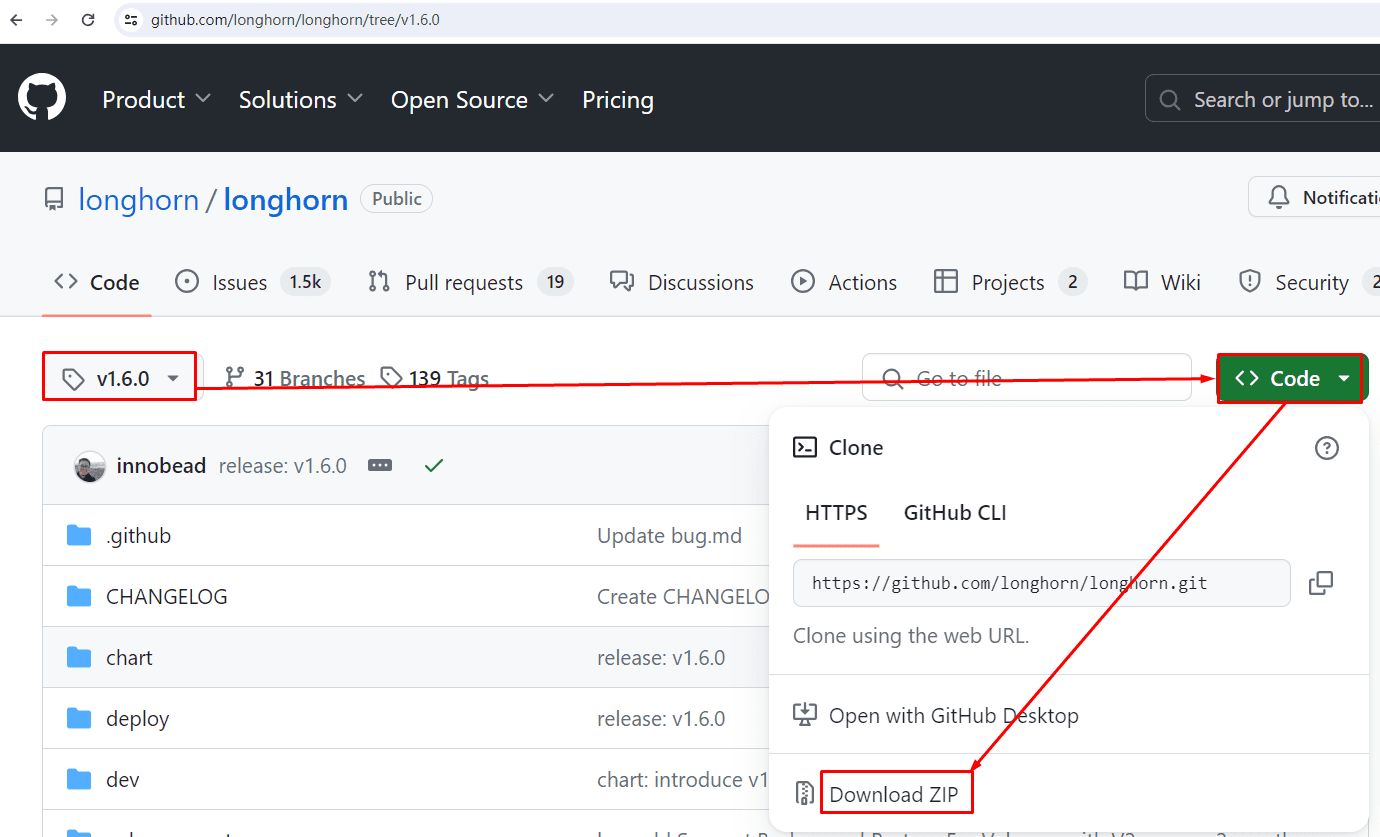
Task: Open the green Code dropdown button
Action: coord(1292,378)
